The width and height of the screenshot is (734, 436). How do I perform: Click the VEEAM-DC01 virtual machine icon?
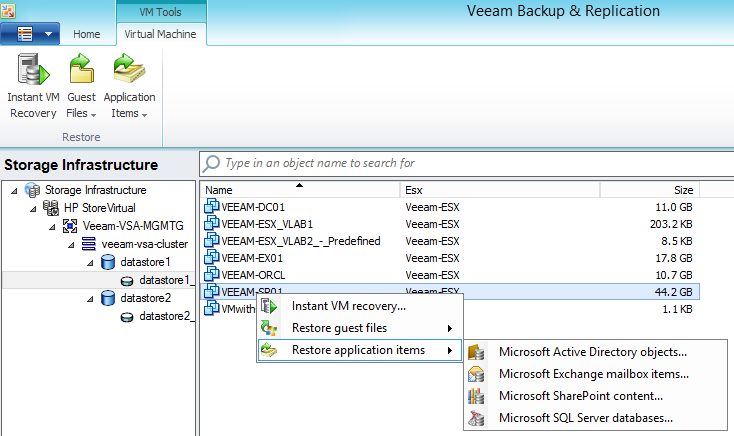tap(211, 207)
